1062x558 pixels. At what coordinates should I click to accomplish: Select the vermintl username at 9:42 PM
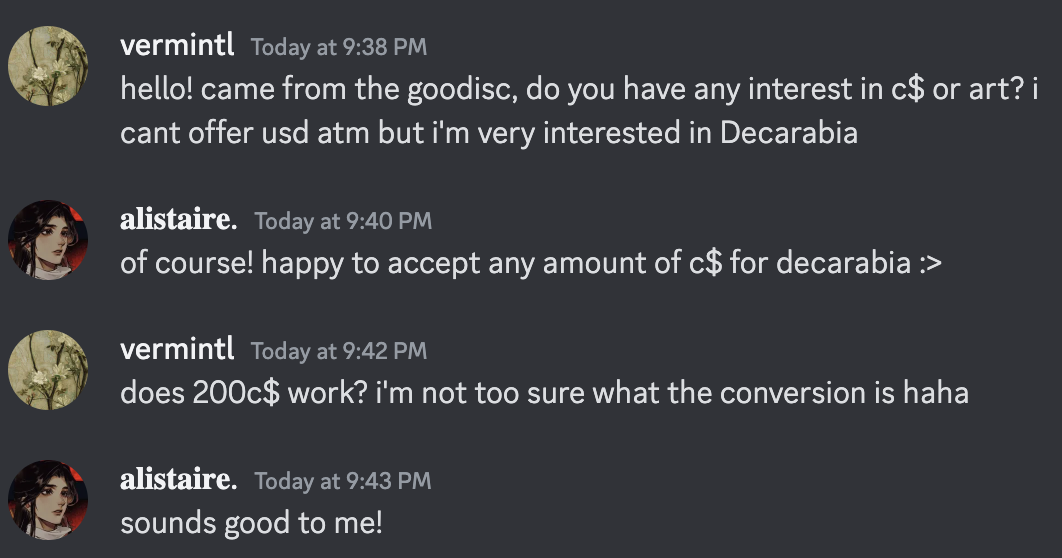tap(177, 350)
